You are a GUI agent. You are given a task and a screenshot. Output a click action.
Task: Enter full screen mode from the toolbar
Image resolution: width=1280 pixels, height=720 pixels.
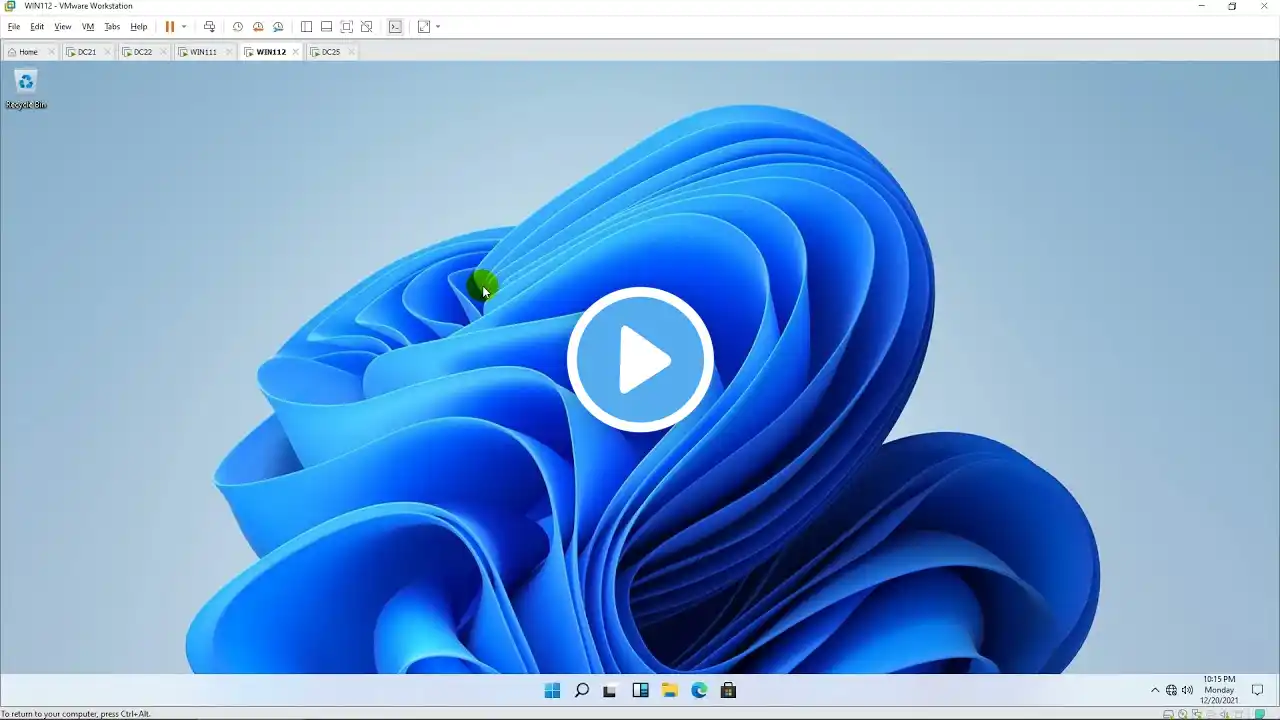[x=346, y=27]
